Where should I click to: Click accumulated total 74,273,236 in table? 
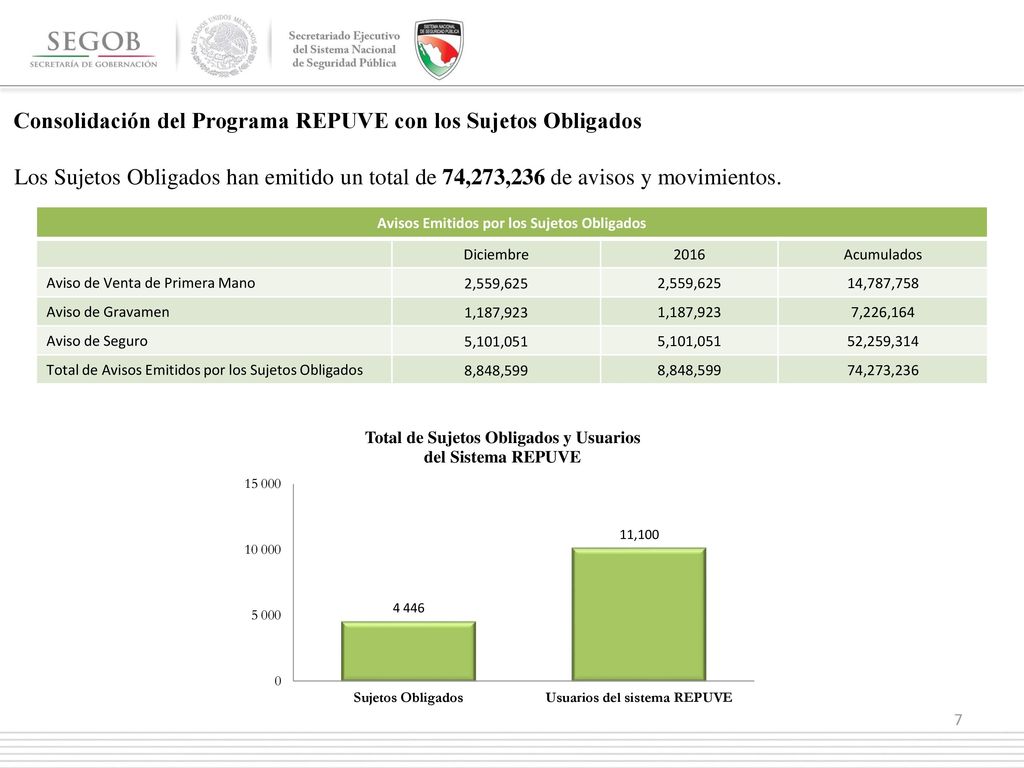[x=882, y=370]
